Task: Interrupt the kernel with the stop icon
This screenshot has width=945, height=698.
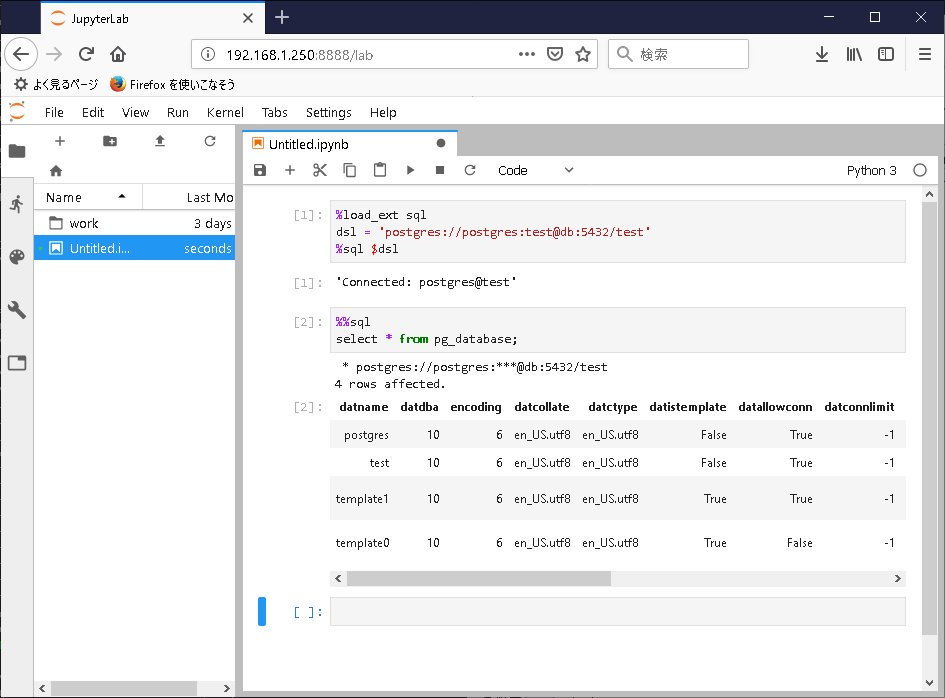Action: (439, 170)
